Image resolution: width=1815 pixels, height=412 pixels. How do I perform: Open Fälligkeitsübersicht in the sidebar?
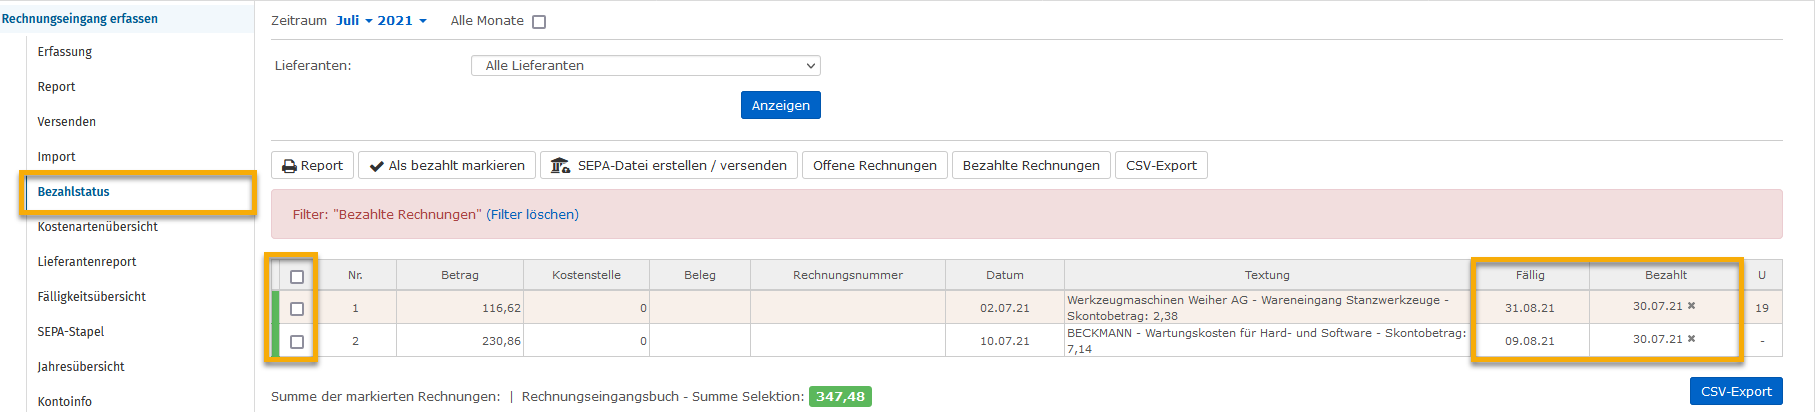click(x=92, y=296)
